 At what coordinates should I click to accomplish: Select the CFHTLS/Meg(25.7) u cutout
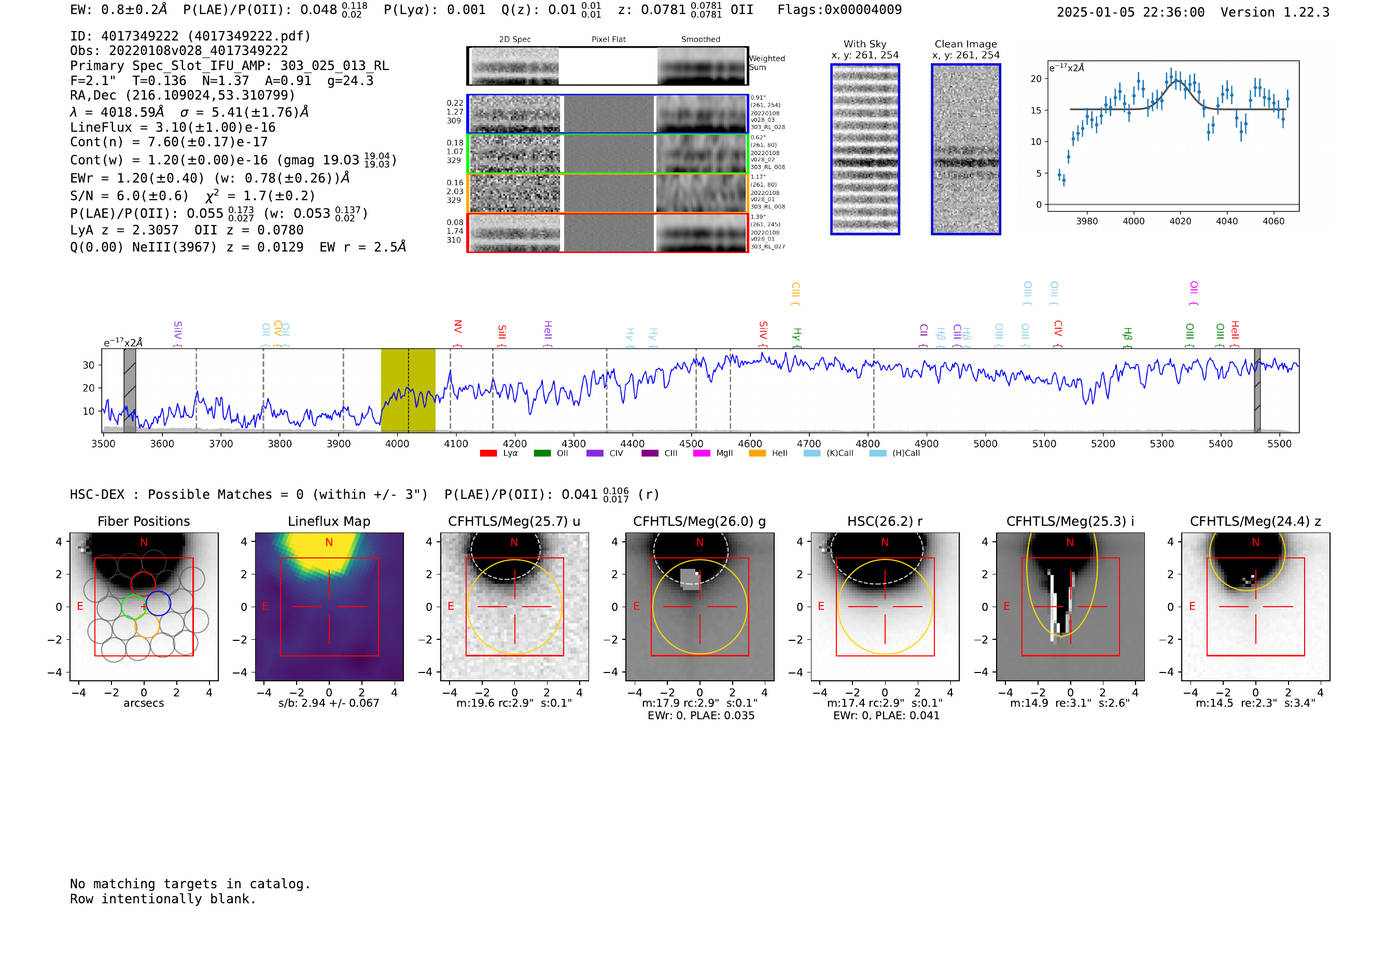tap(514, 606)
